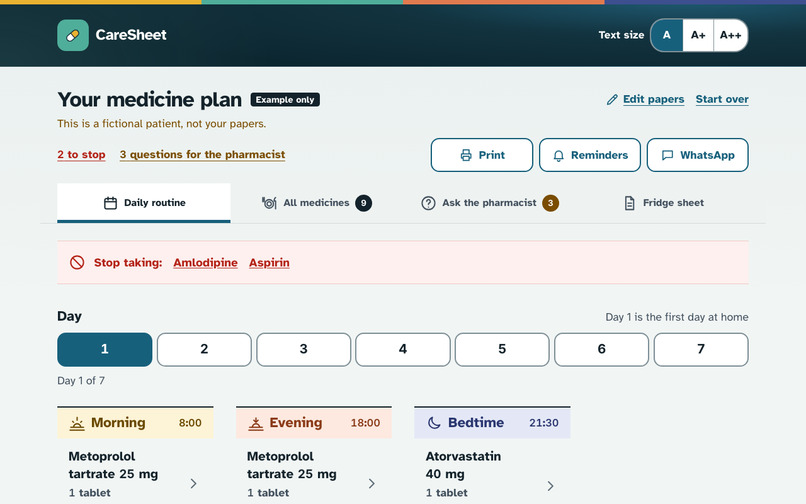Expand Bedtime Atorvastatin 40 mg chevron
Screen dimensions: 806x504
point(551,486)
